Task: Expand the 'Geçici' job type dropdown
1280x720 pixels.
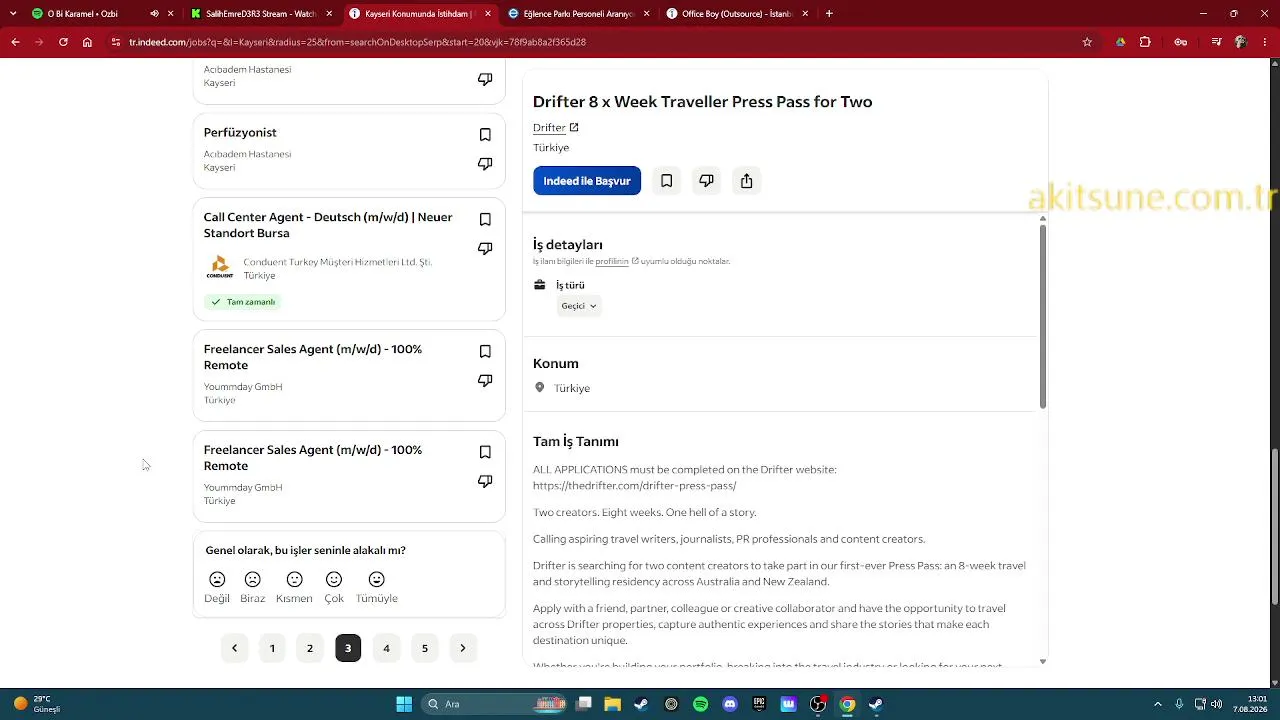Action: click(579, 306)
